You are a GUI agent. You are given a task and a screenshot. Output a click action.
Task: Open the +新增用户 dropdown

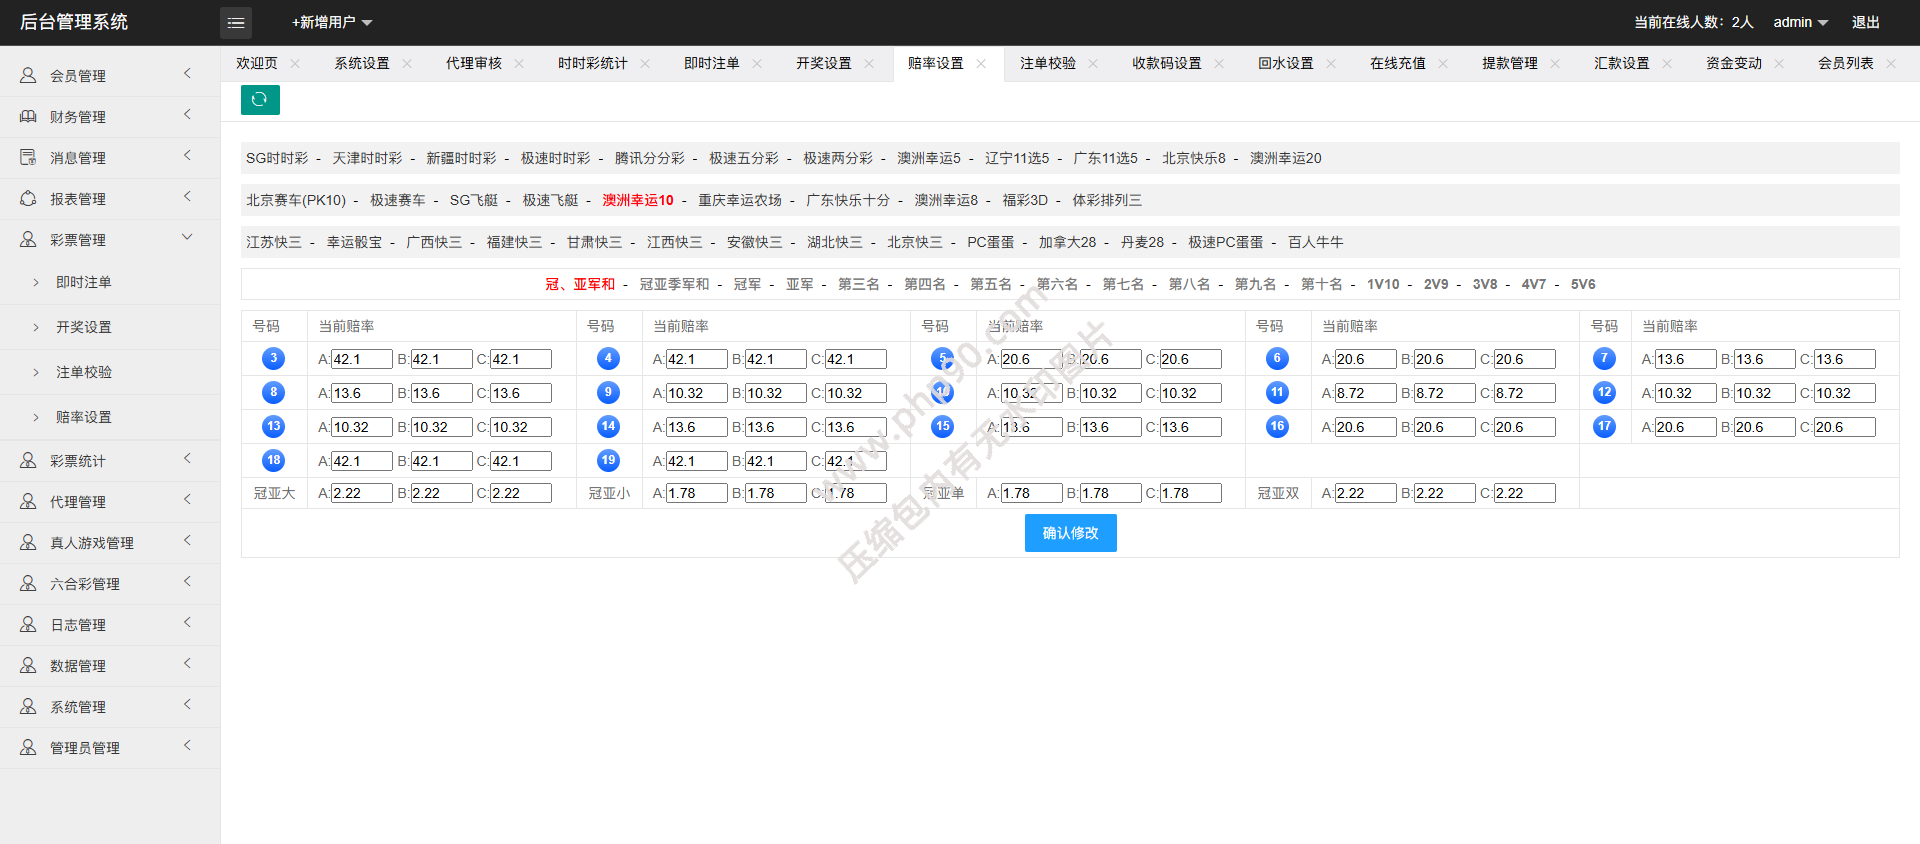pos(332,22)
